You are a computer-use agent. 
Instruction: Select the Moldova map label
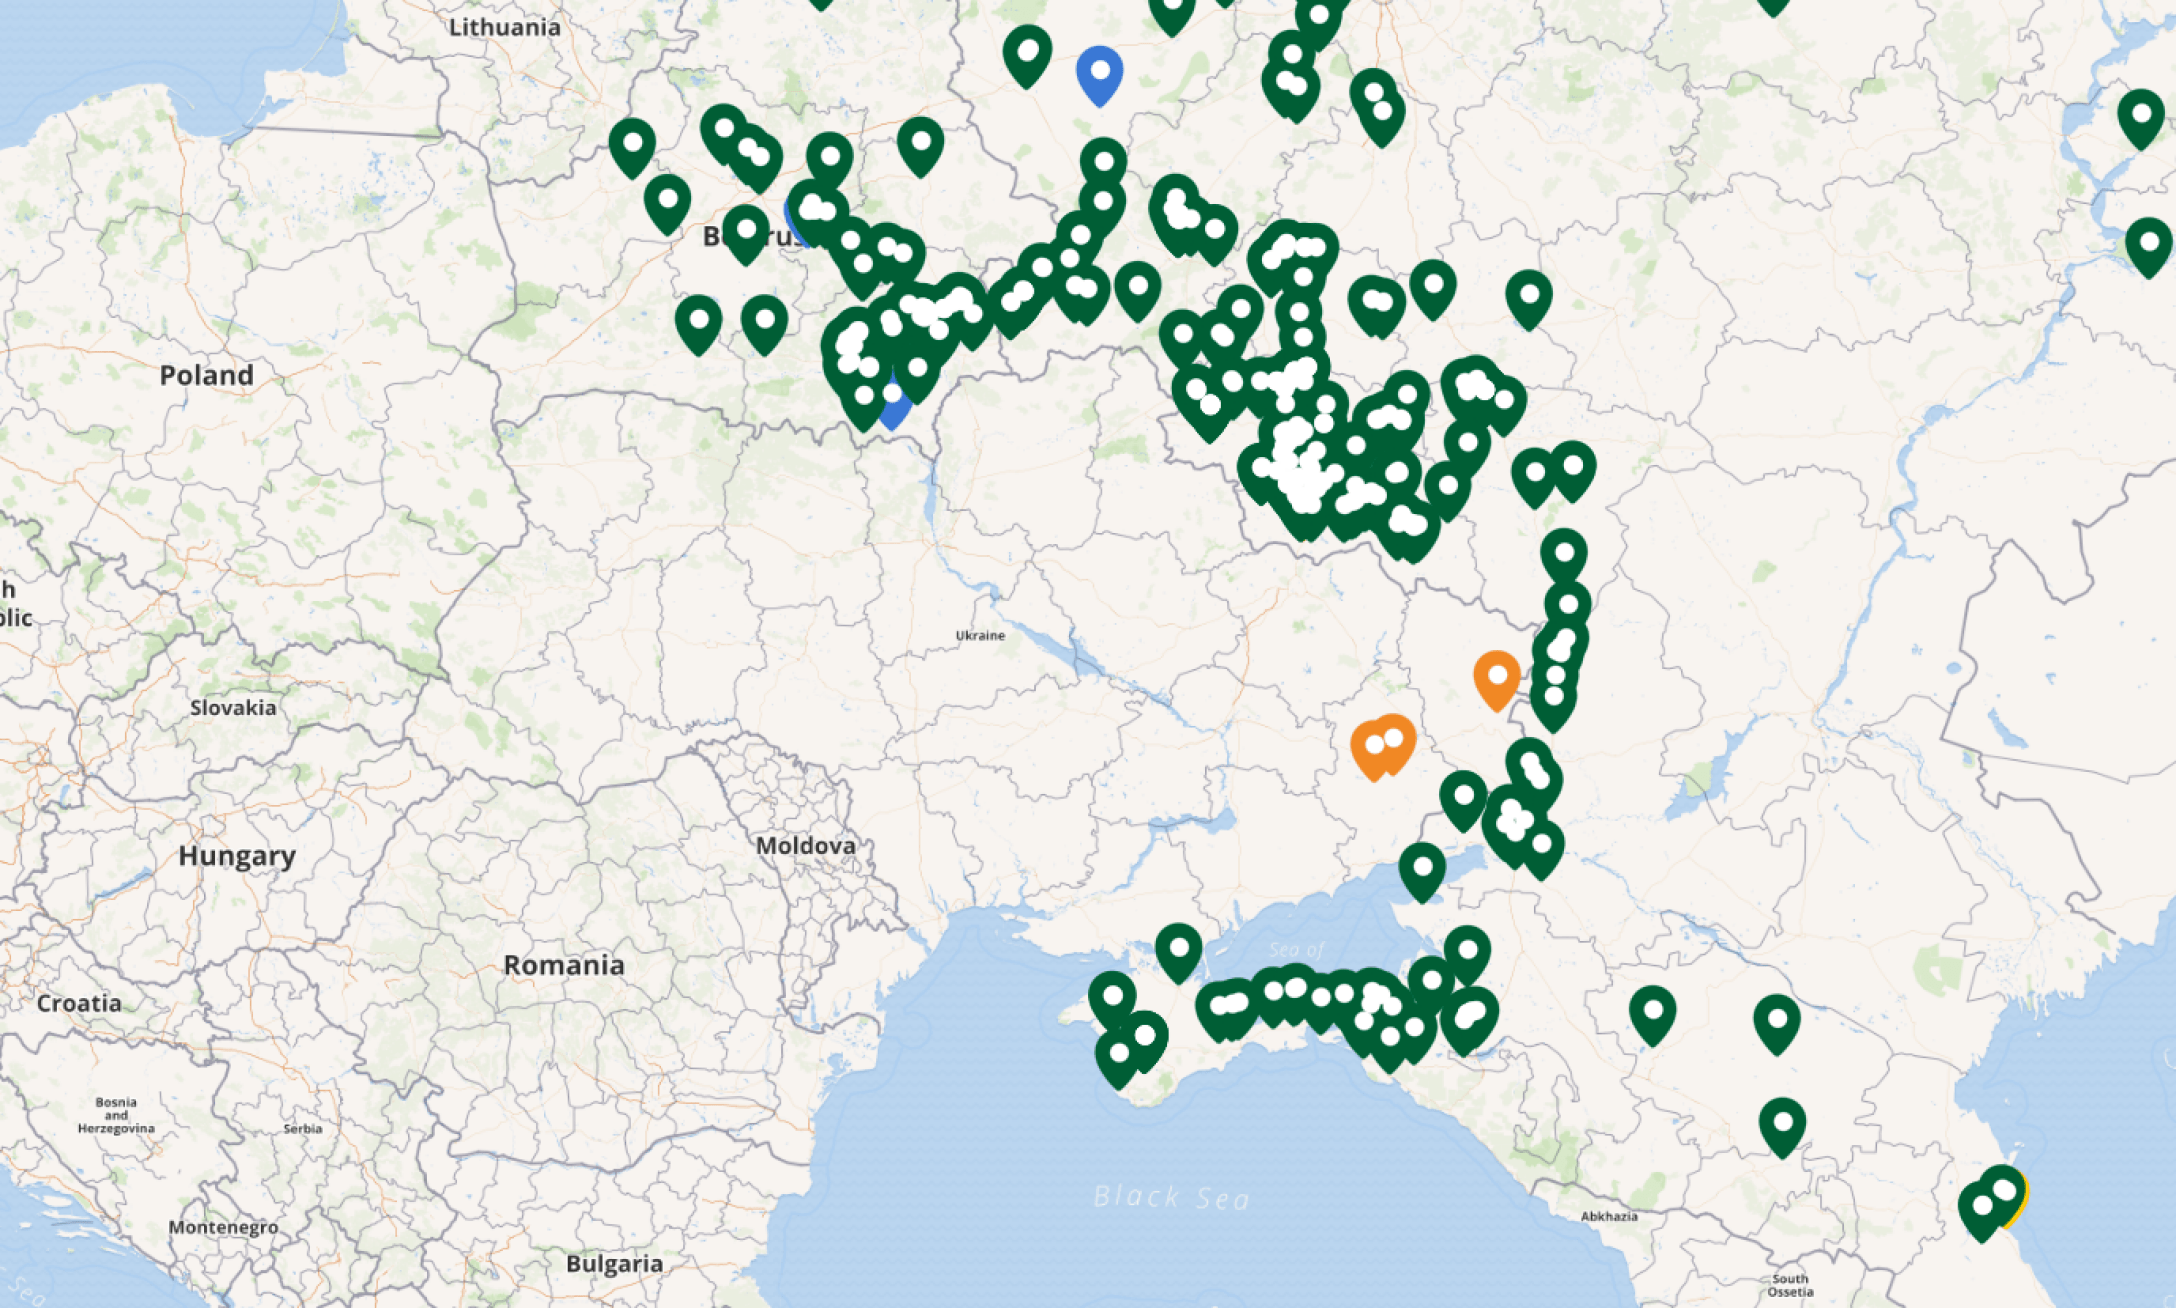(806, 846)
